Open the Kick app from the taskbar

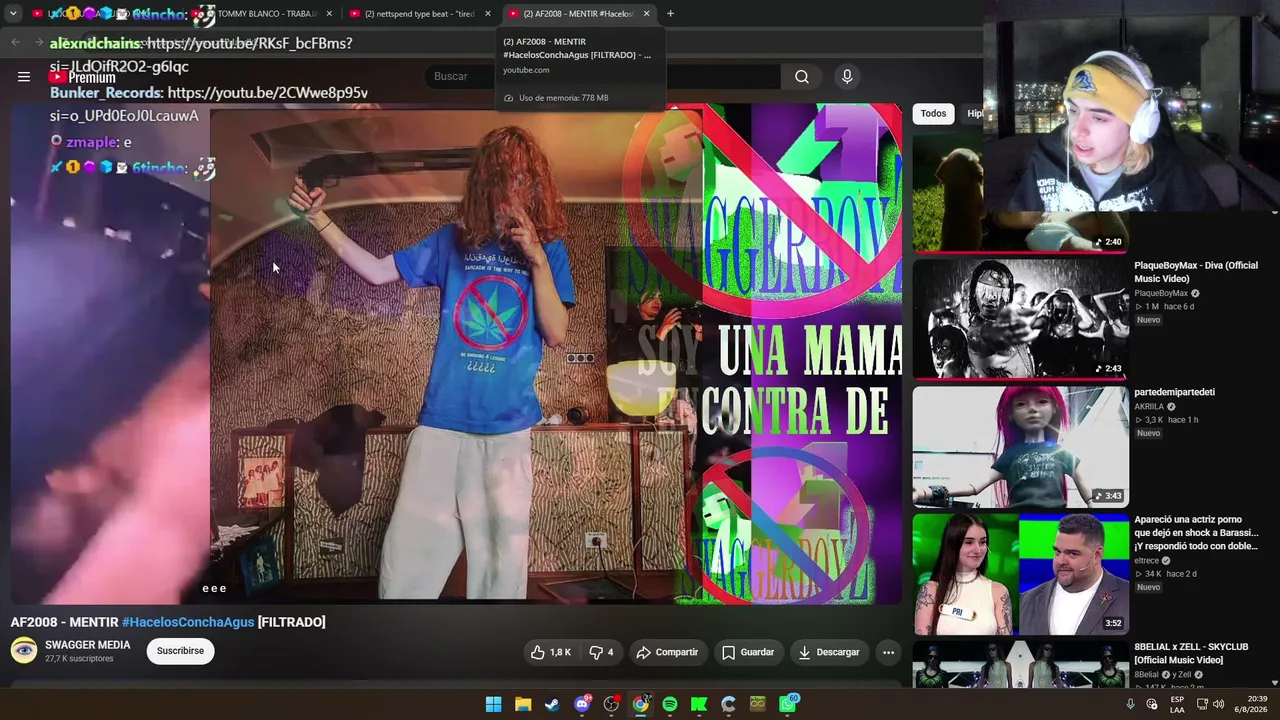click(x=699, y=704)
